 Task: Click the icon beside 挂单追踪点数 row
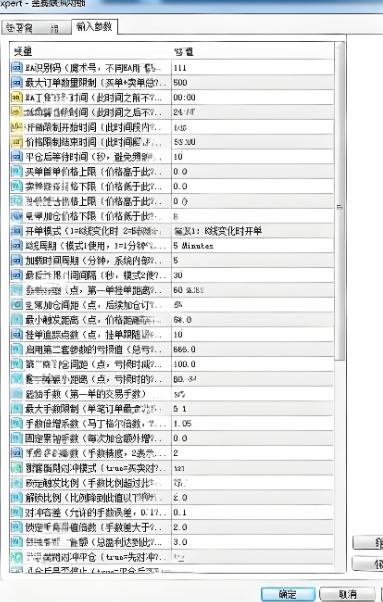(x=17, y=334)
